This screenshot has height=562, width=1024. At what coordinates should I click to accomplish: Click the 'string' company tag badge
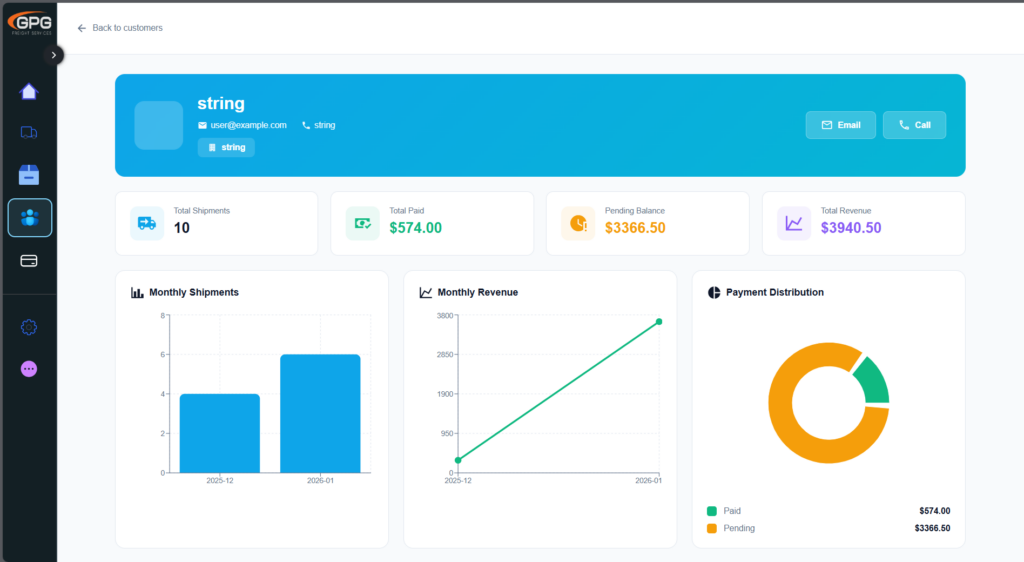pos(226,147)
